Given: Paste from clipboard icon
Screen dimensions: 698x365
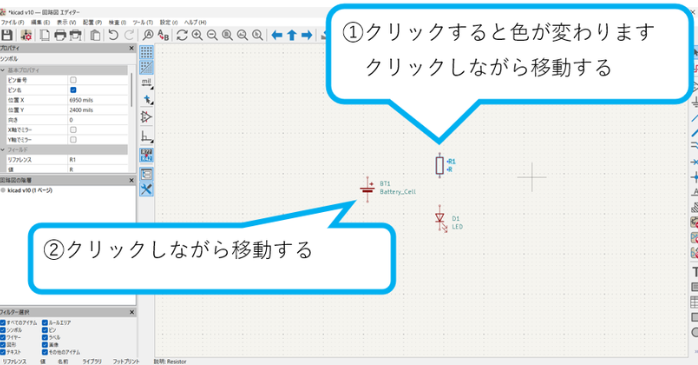Looking at the screenshot, I should coord(95,35).
